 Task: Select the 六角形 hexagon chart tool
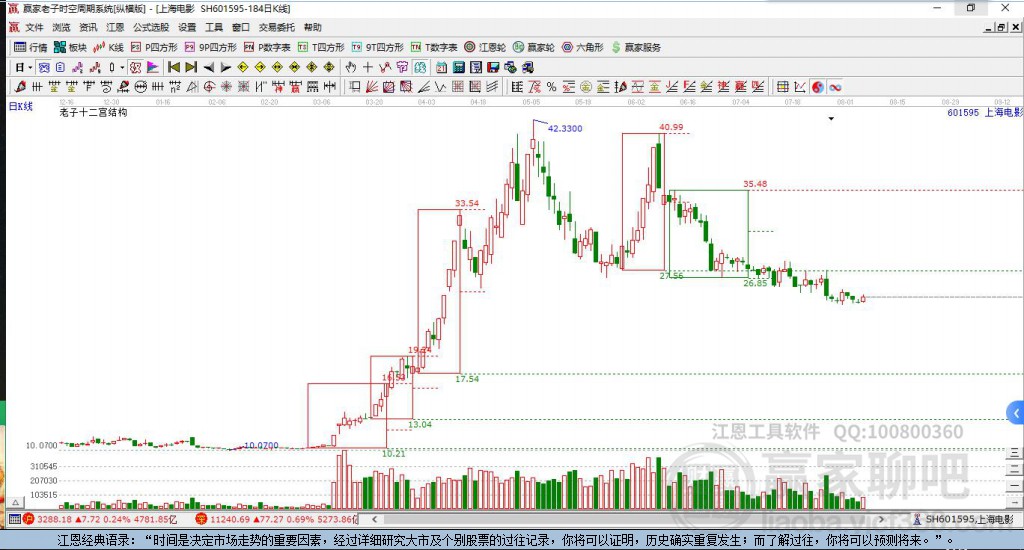(x=583, y=47)
